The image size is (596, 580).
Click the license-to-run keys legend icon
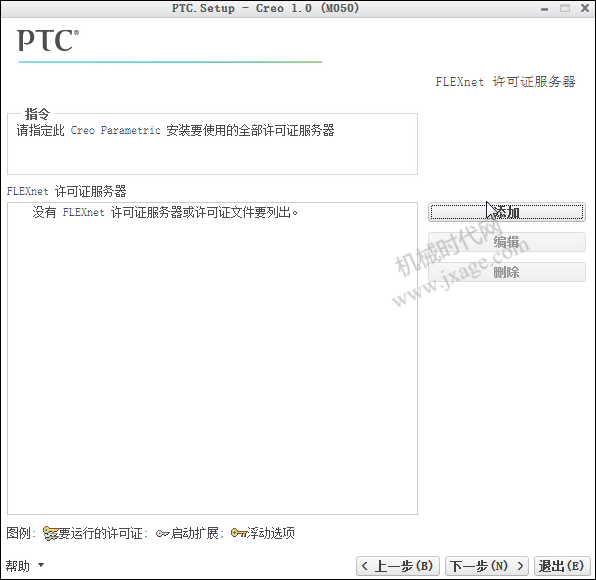pyautogui.click(x=50, y=533)
